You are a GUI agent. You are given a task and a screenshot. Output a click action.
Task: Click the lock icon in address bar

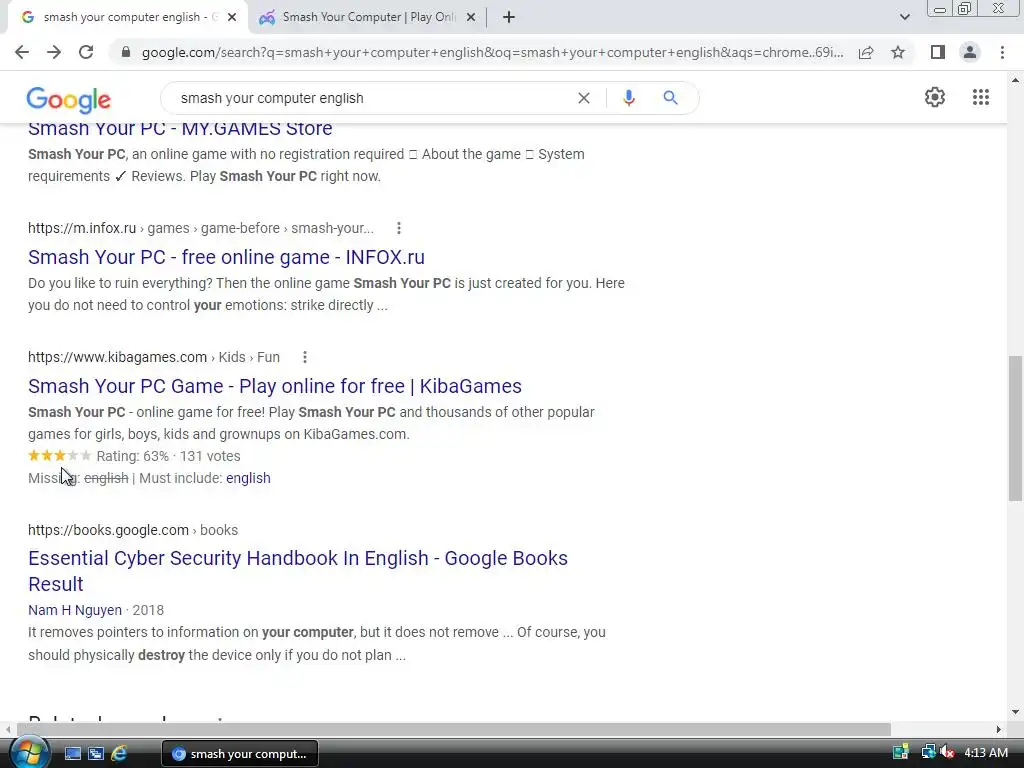point(126,52)
